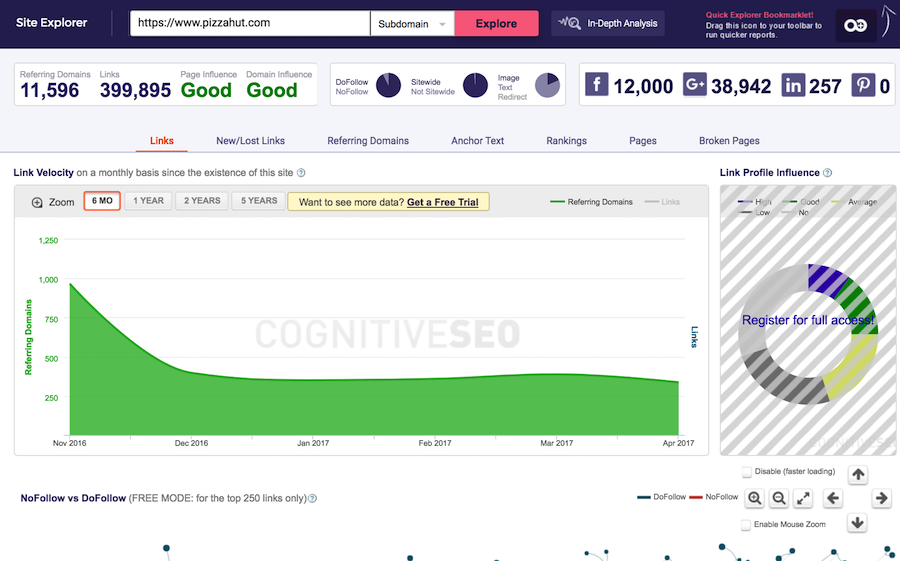Screen dimensions: 900x561
Task: Switch to the Referring Domains tab
Action: coord(368,141)
